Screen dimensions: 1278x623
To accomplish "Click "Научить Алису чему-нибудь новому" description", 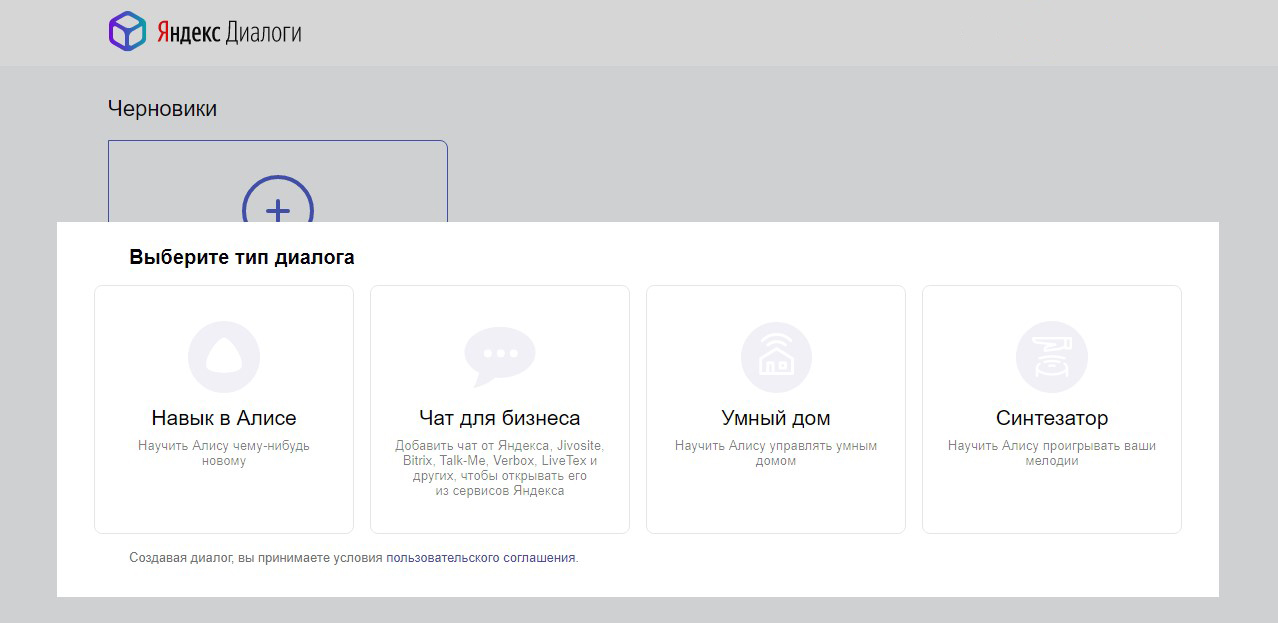I will coord(224,453).
